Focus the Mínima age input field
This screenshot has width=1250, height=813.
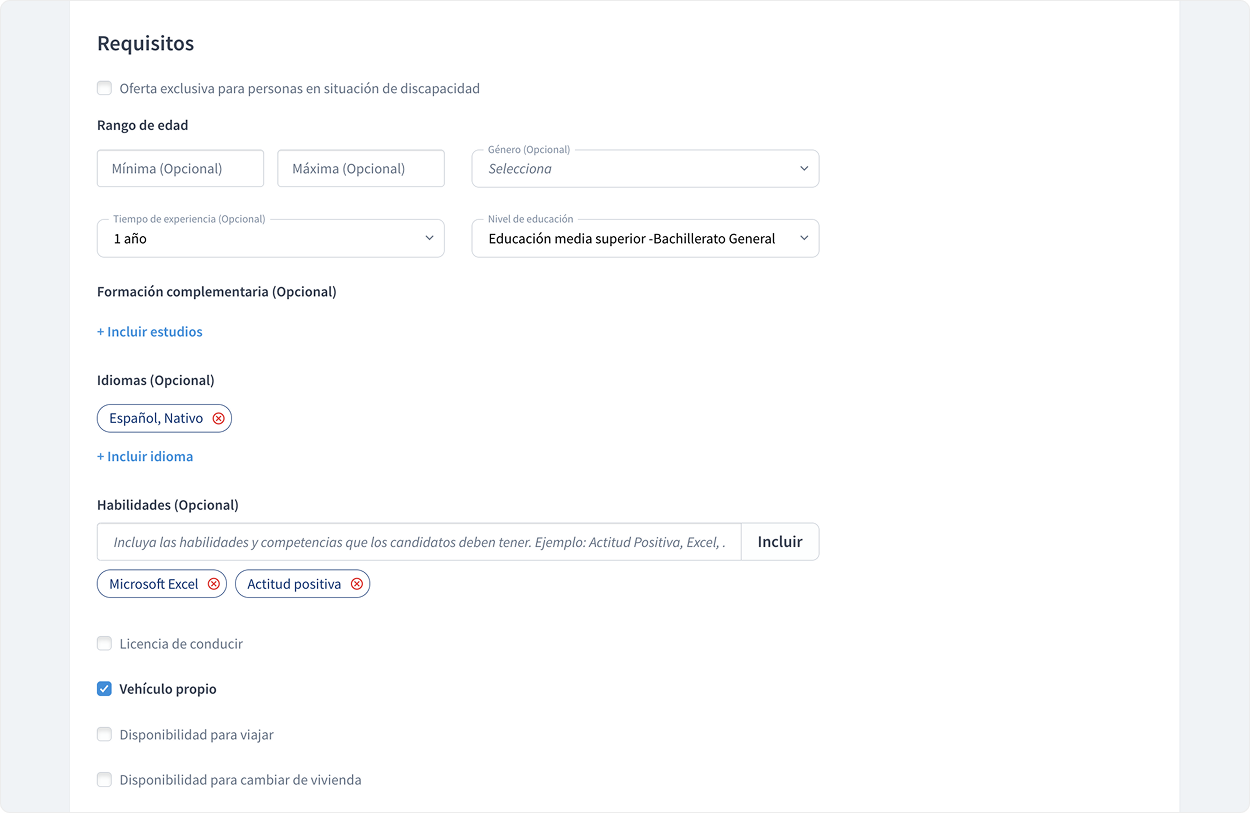[x=180, y=169]
